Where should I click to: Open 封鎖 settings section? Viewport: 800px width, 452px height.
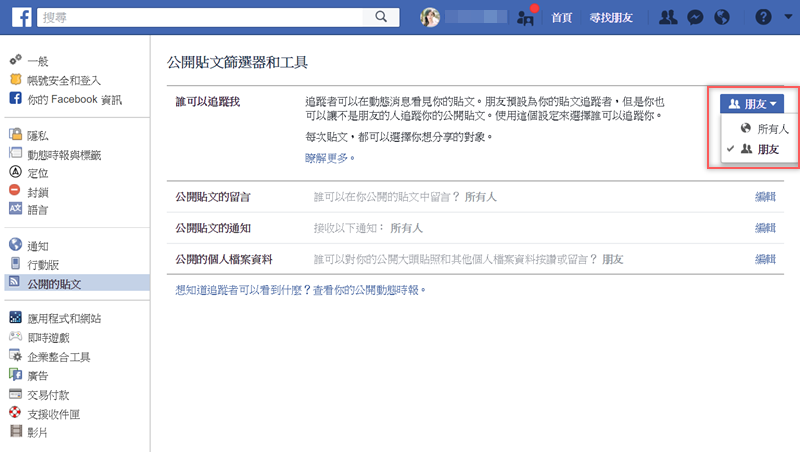pos(38,192)
